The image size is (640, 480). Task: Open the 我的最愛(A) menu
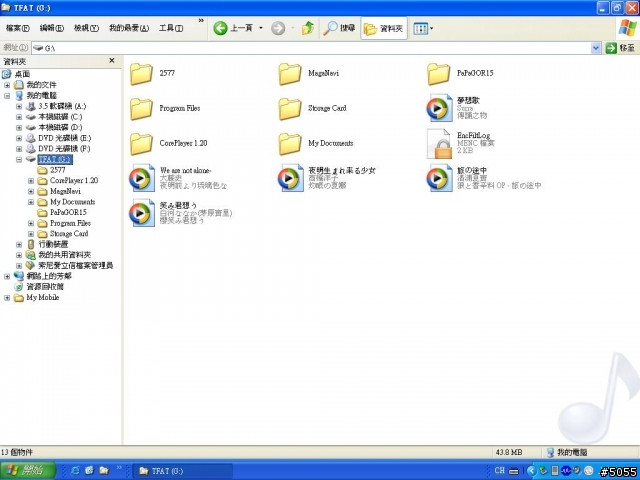pos(129,28)
